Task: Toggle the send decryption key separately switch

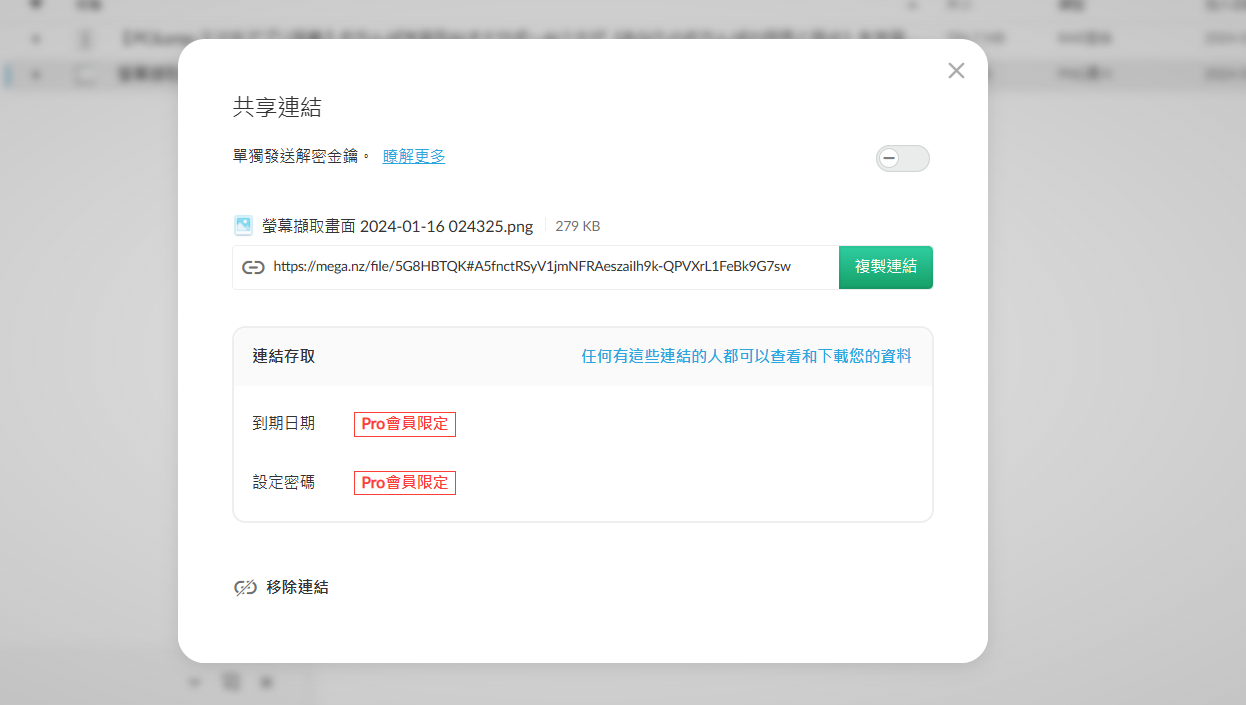Action: tap(902, 158)
